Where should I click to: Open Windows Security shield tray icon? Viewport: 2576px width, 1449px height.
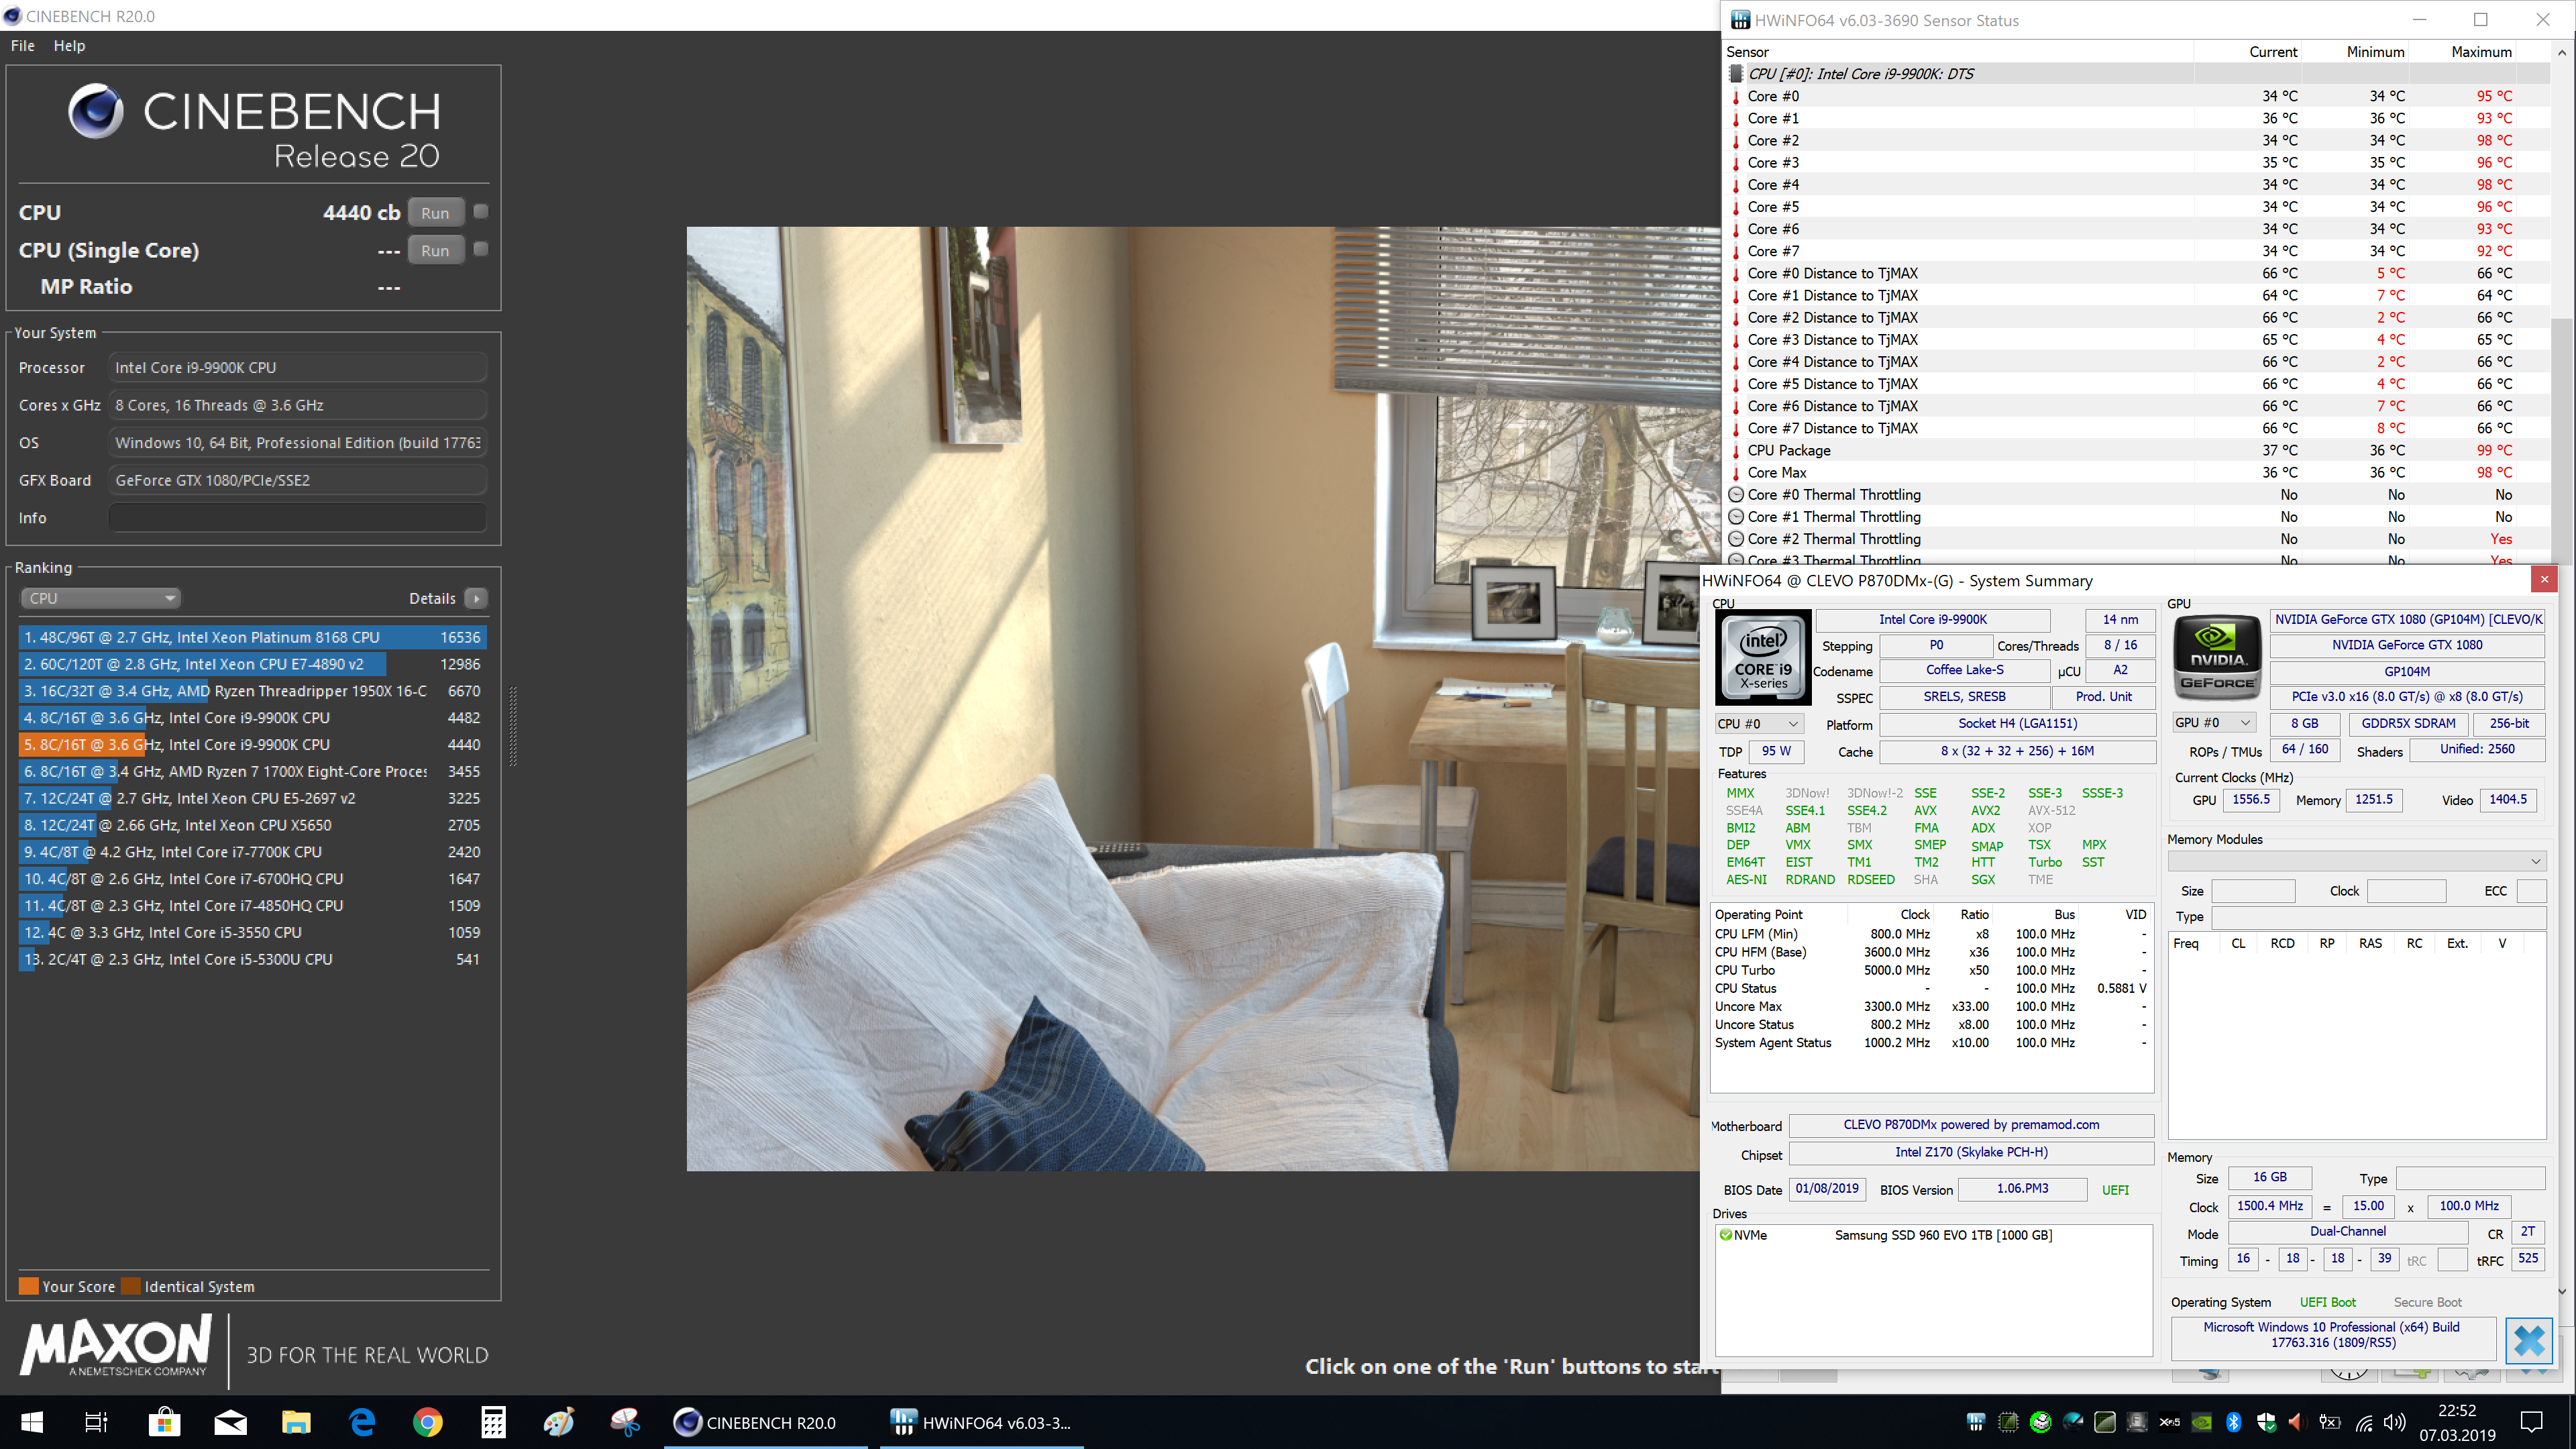point(2266,1422)
